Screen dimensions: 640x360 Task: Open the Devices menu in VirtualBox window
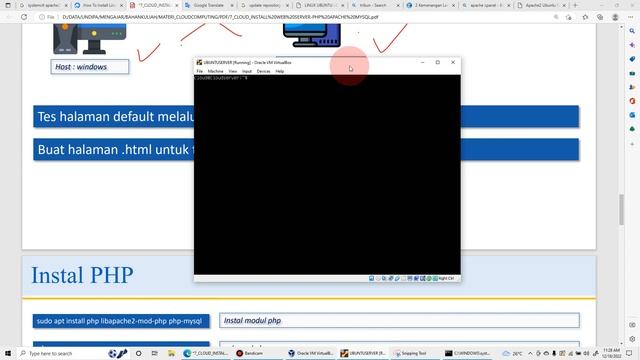pos(263,71)
